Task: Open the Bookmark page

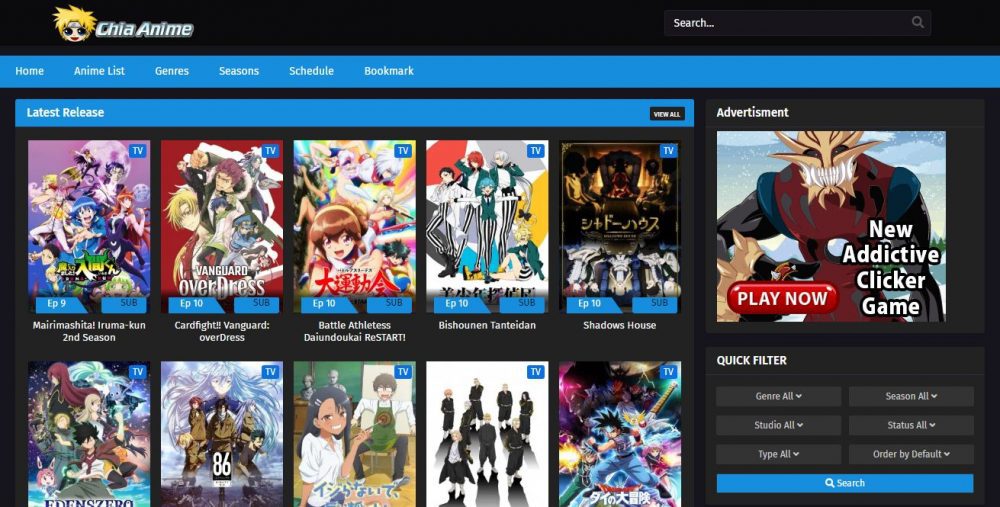Action: [x=389, y=71]
